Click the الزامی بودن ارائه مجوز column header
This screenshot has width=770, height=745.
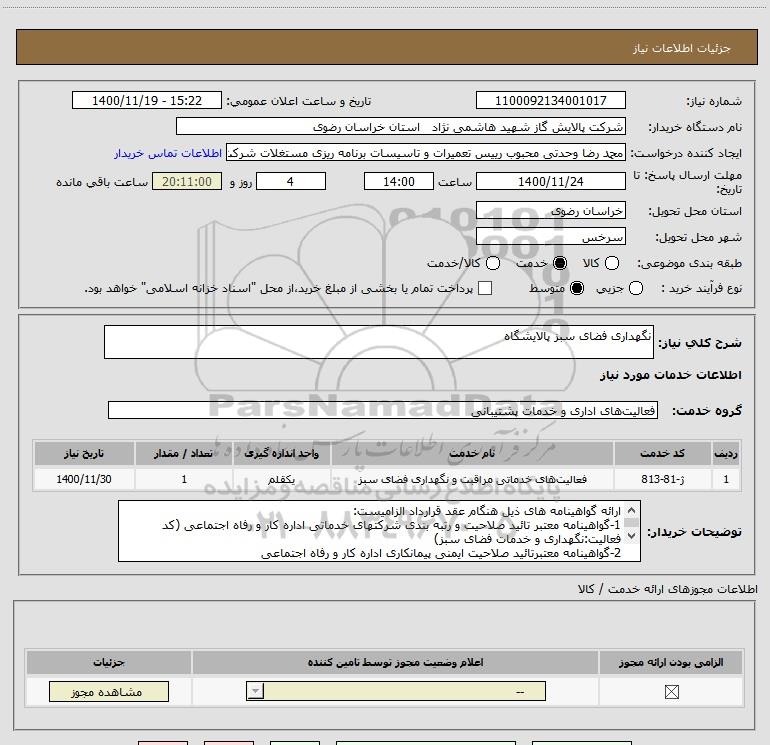pyautogui.click(x=671, y=662)
